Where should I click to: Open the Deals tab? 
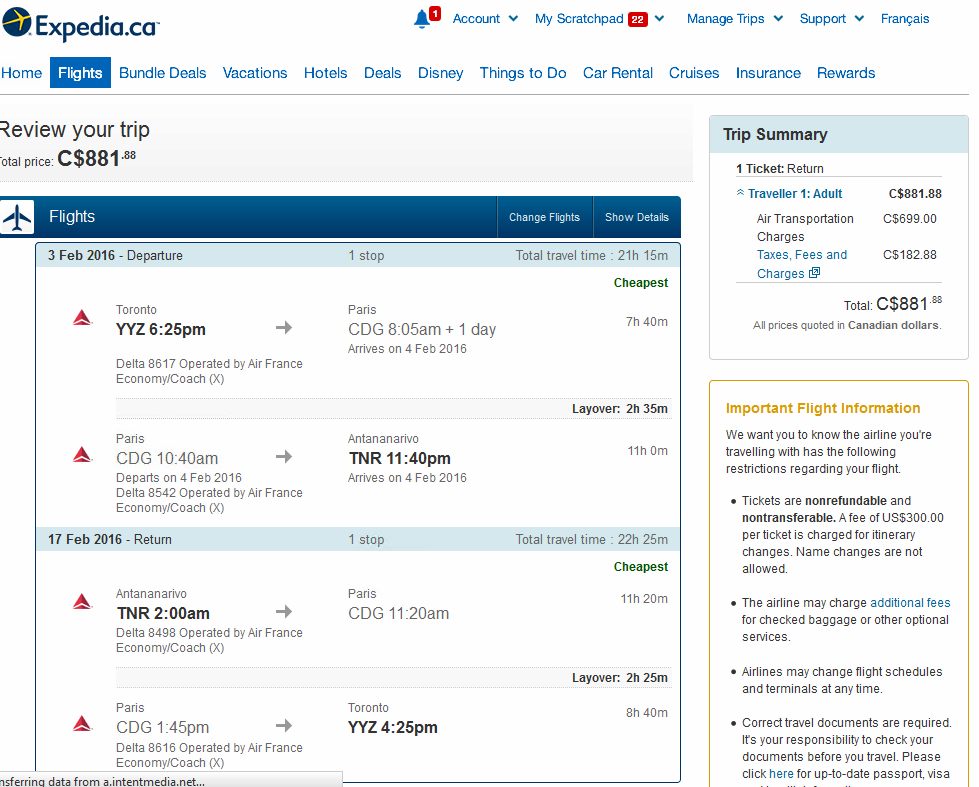tap(382, 73)
